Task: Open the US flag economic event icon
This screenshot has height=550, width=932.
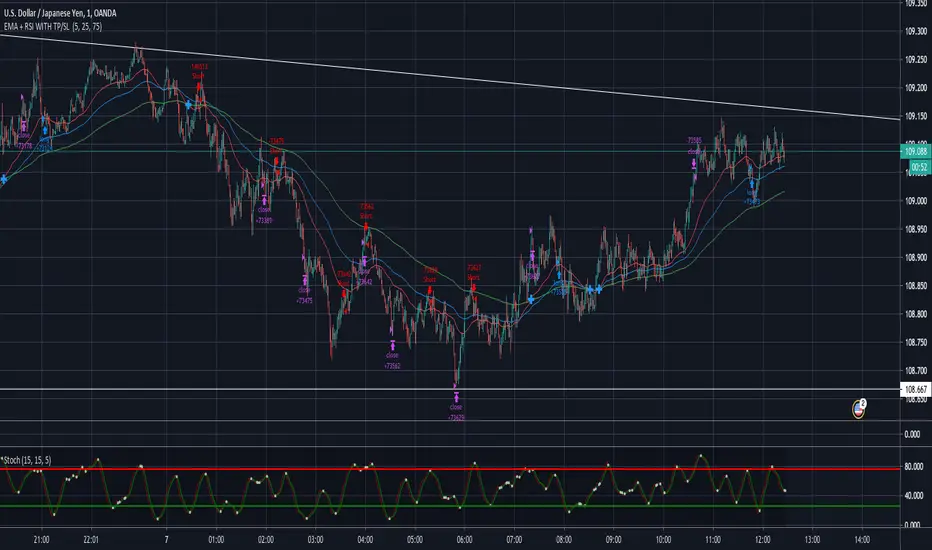Action: coord(858,409)
